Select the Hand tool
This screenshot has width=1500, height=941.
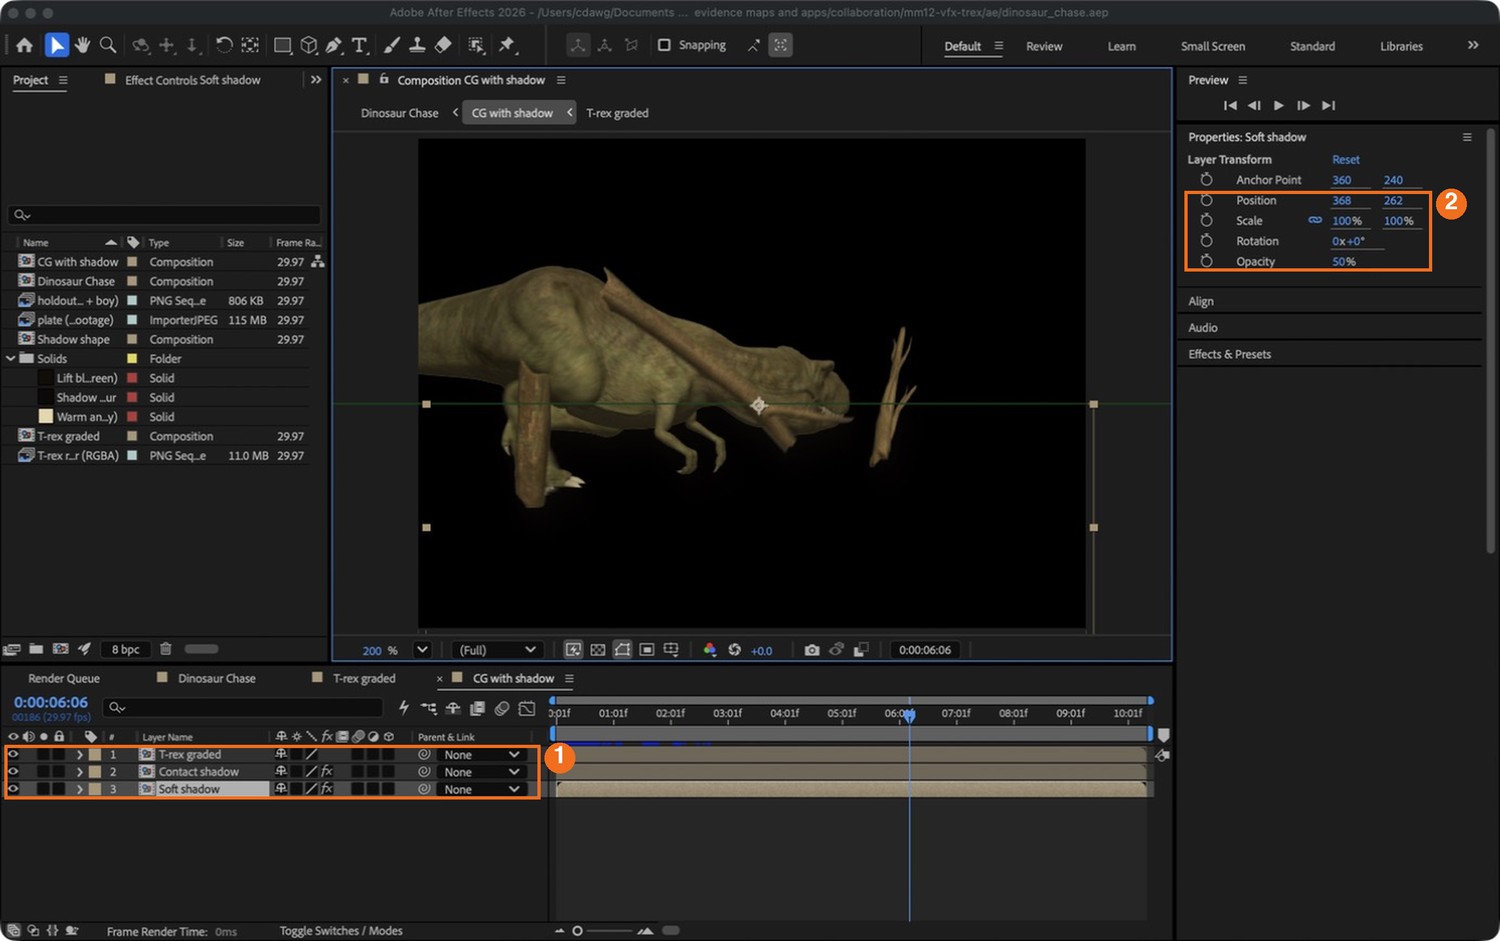pos(82,45)
